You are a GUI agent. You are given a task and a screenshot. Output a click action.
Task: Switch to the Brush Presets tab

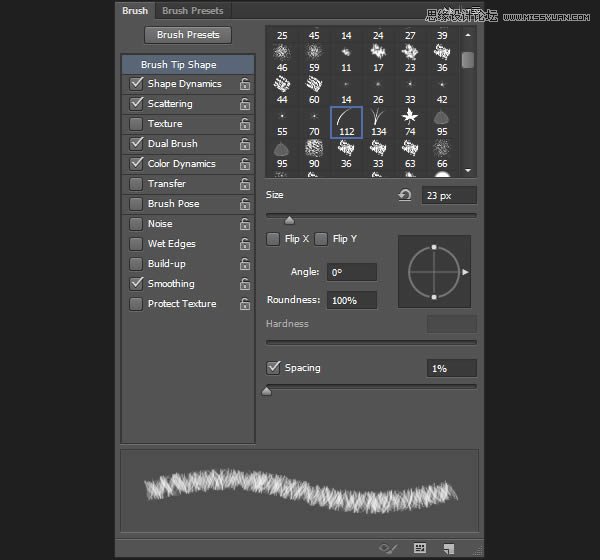coord(193,10)
